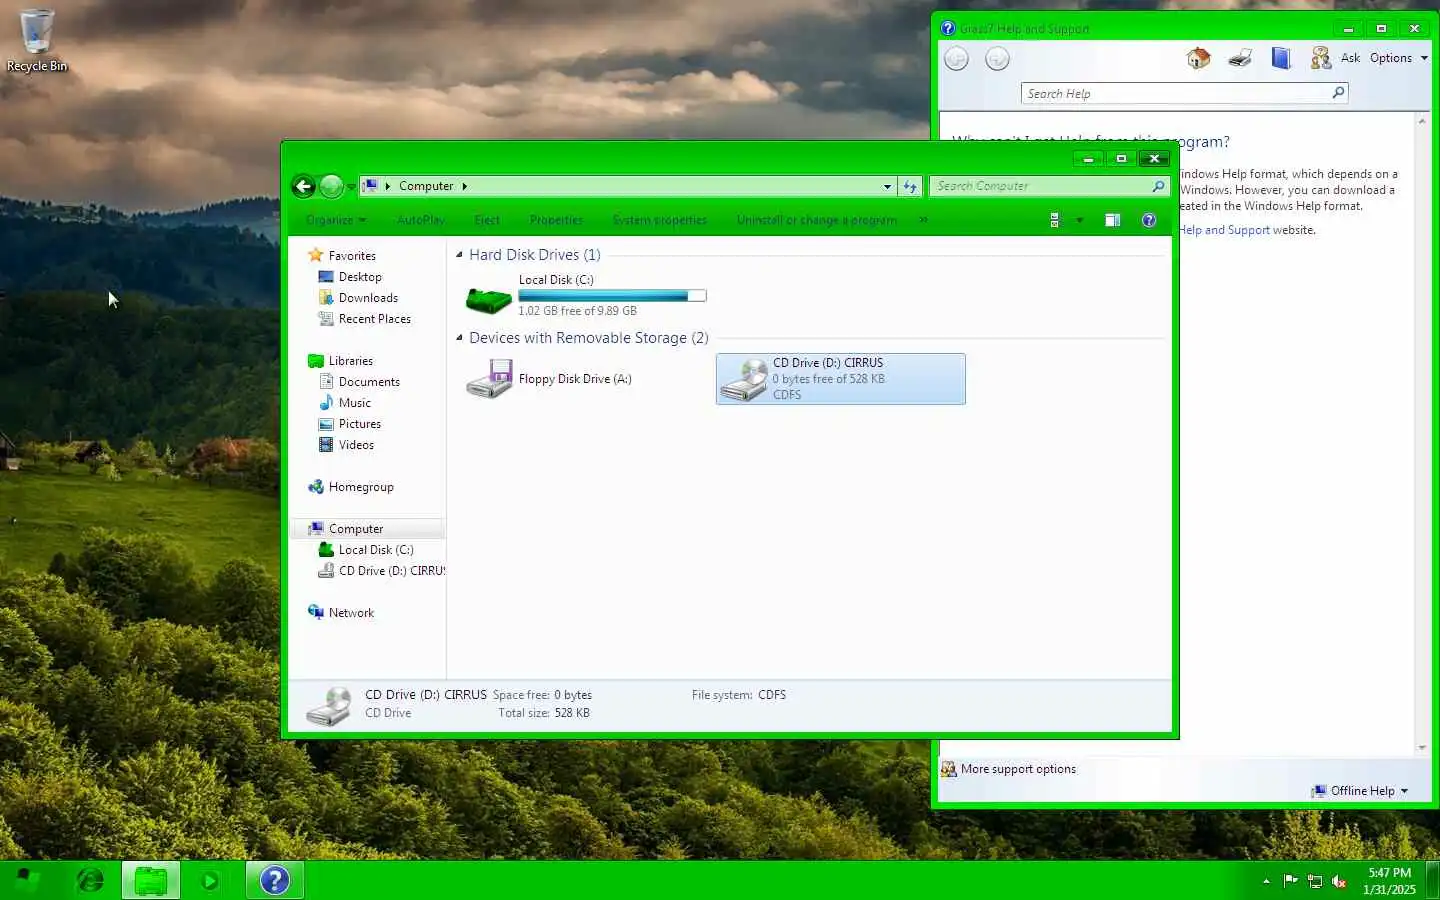Open address bar previous locations dropdown
The height and width of the screenshot is (900, 1440).
coord(887,186)
